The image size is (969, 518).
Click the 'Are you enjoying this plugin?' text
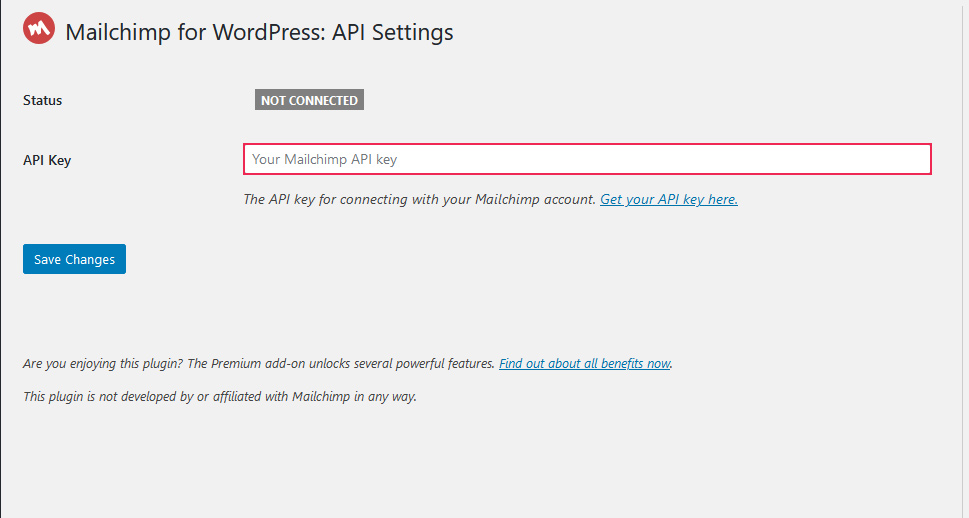(103, 363)
